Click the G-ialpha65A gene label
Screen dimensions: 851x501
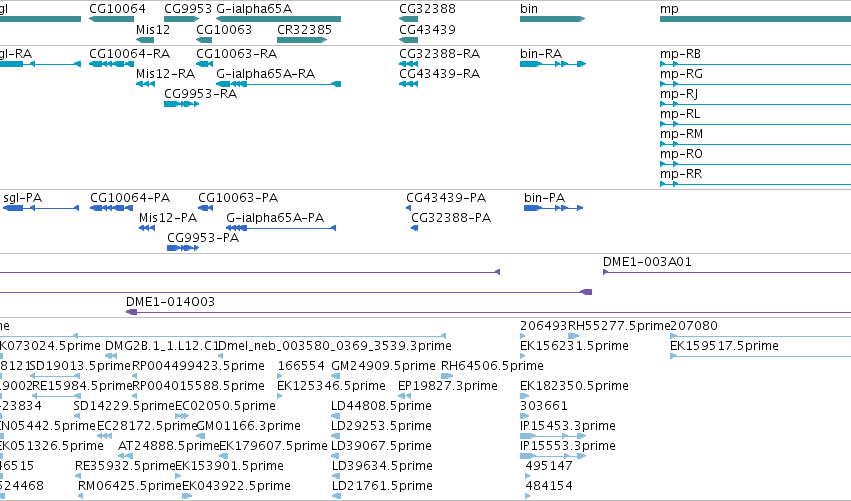(254, 9)
